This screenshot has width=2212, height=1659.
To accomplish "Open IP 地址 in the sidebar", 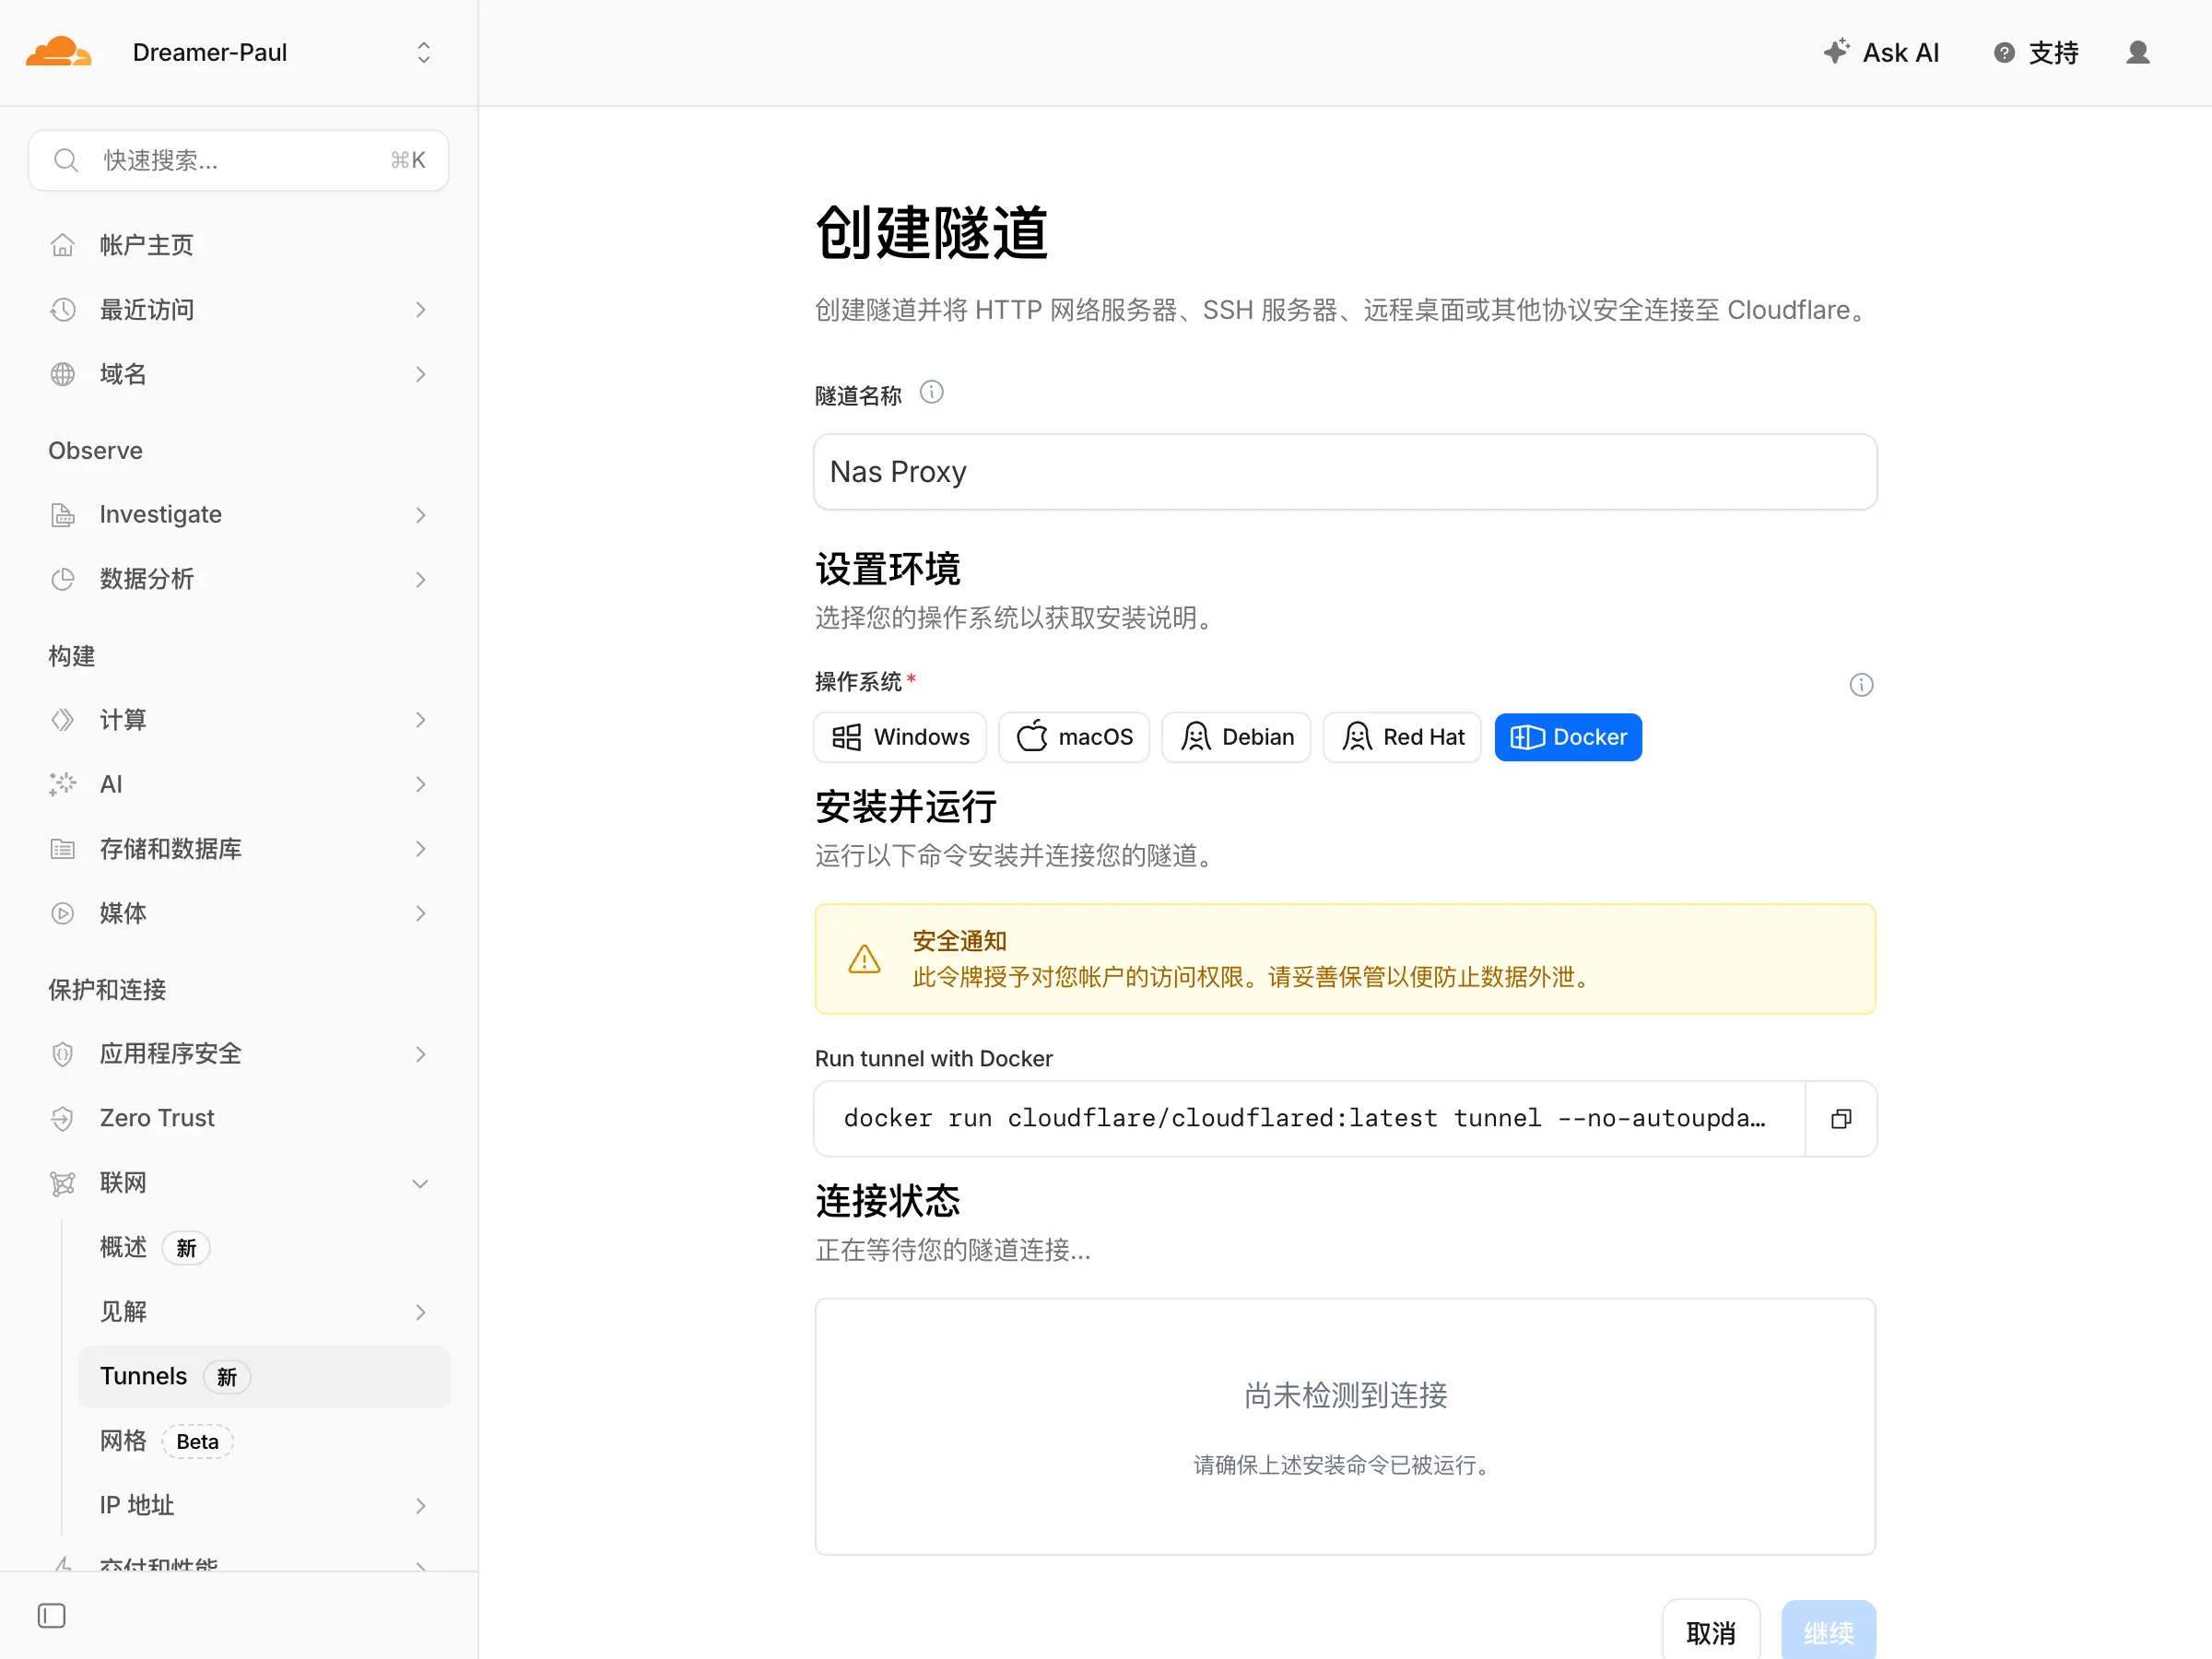I will pyautogui.click(x=137, y=1505).
